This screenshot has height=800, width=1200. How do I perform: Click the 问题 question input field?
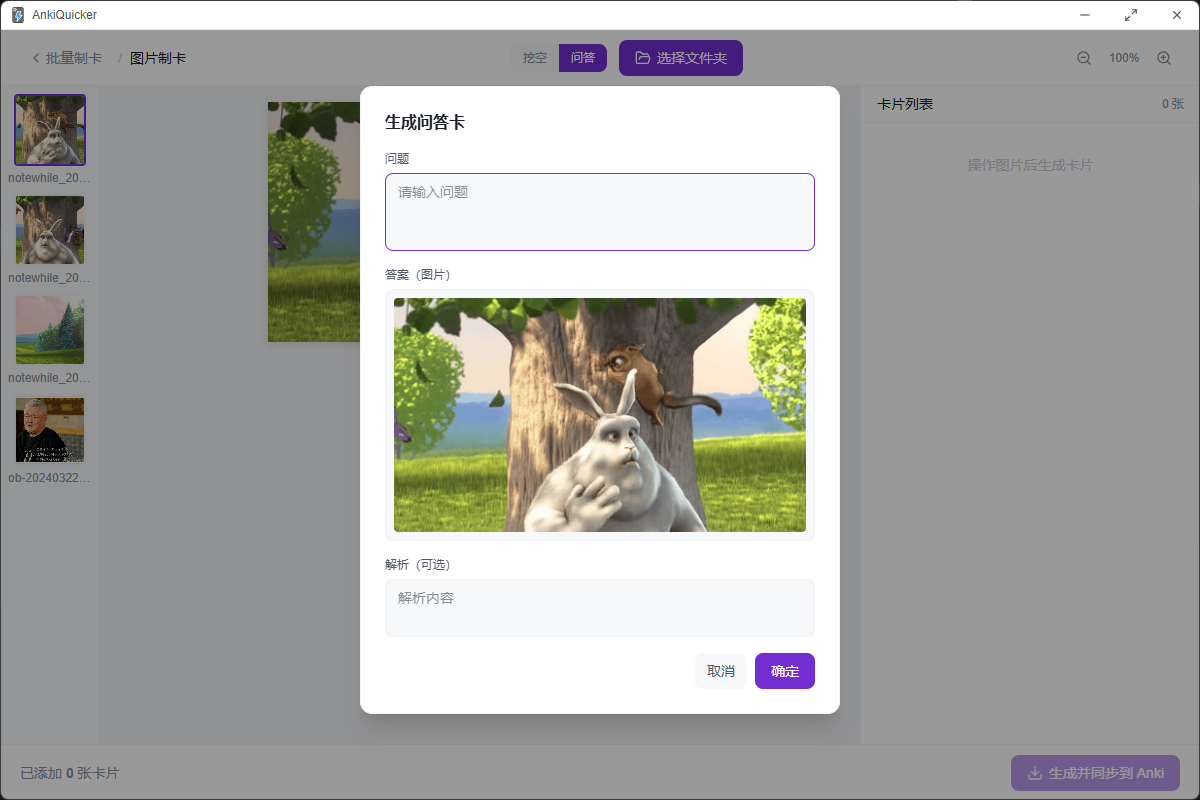coord(600,212)
